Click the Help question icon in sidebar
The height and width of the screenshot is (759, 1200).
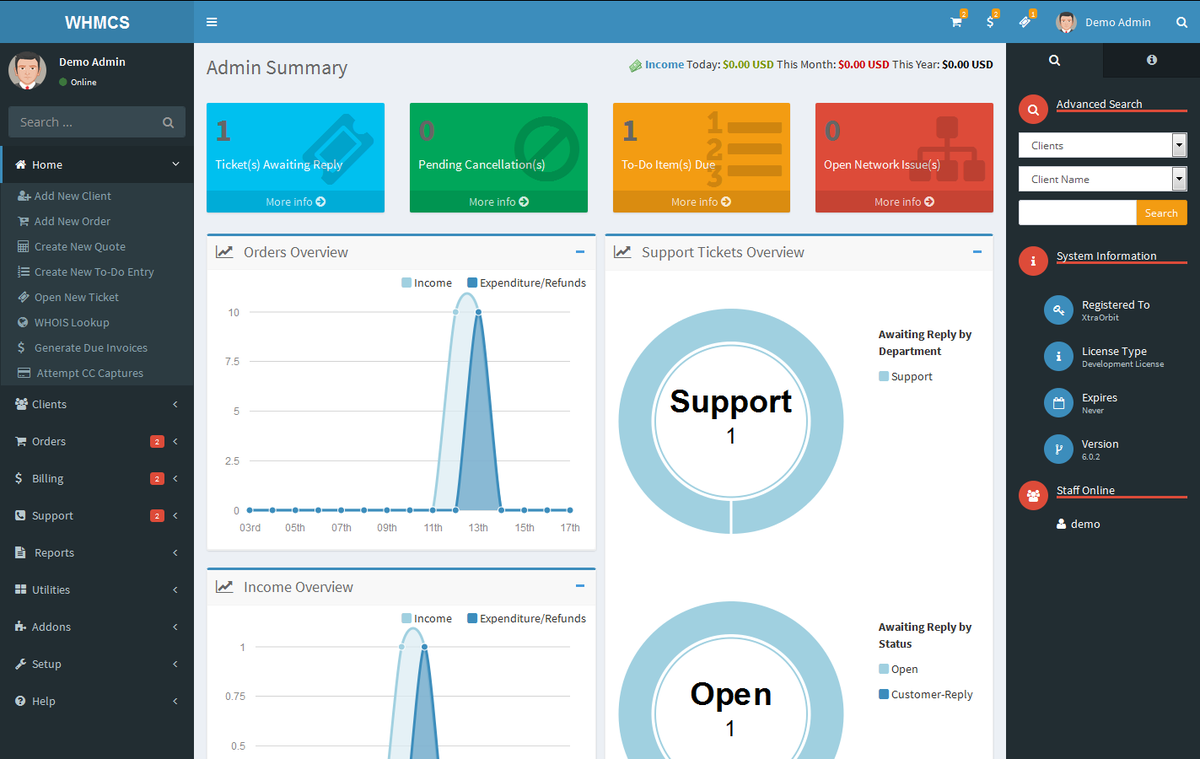(21, 700)
